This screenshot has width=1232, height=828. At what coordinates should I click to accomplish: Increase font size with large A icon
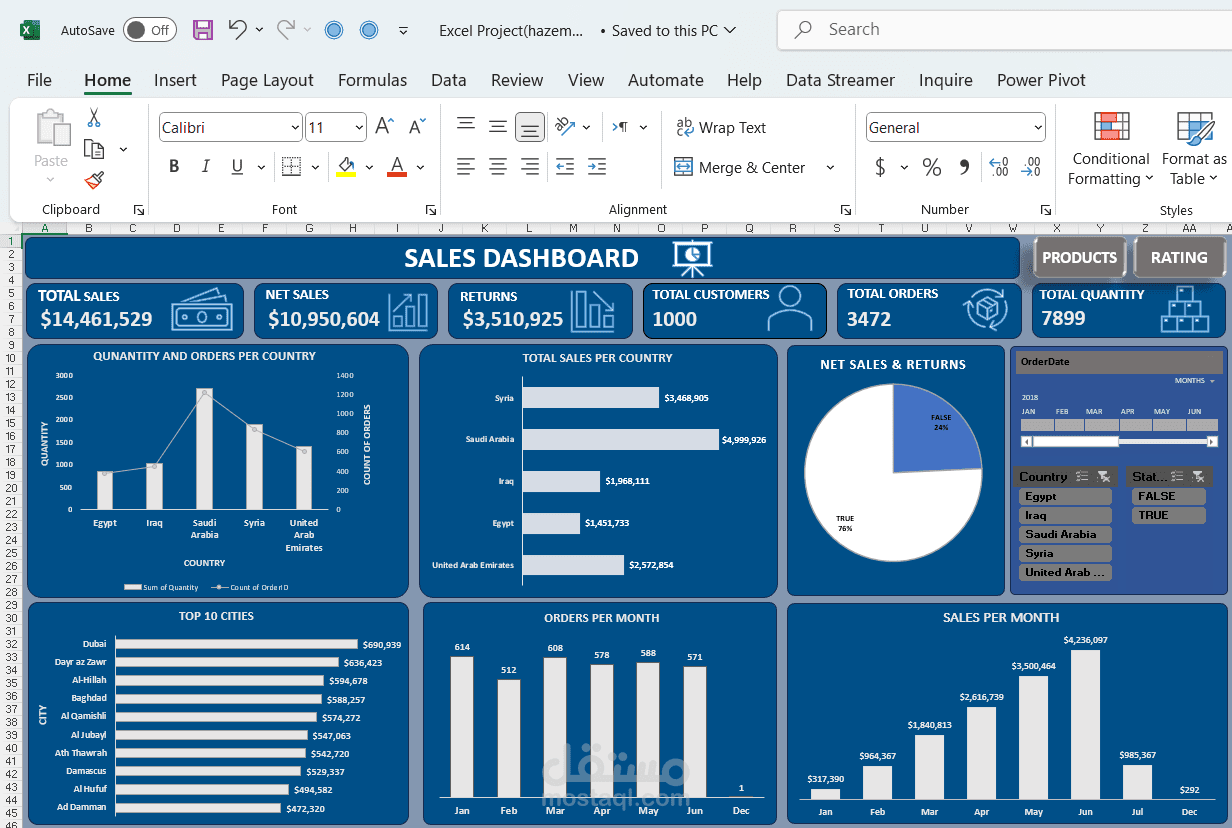pyautogui.click(x=385, y=127)
